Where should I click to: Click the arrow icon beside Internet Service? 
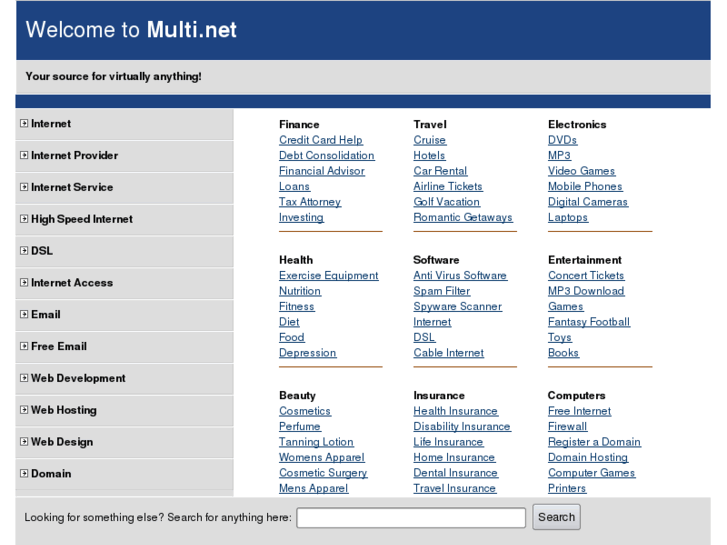tap(24, 187)
